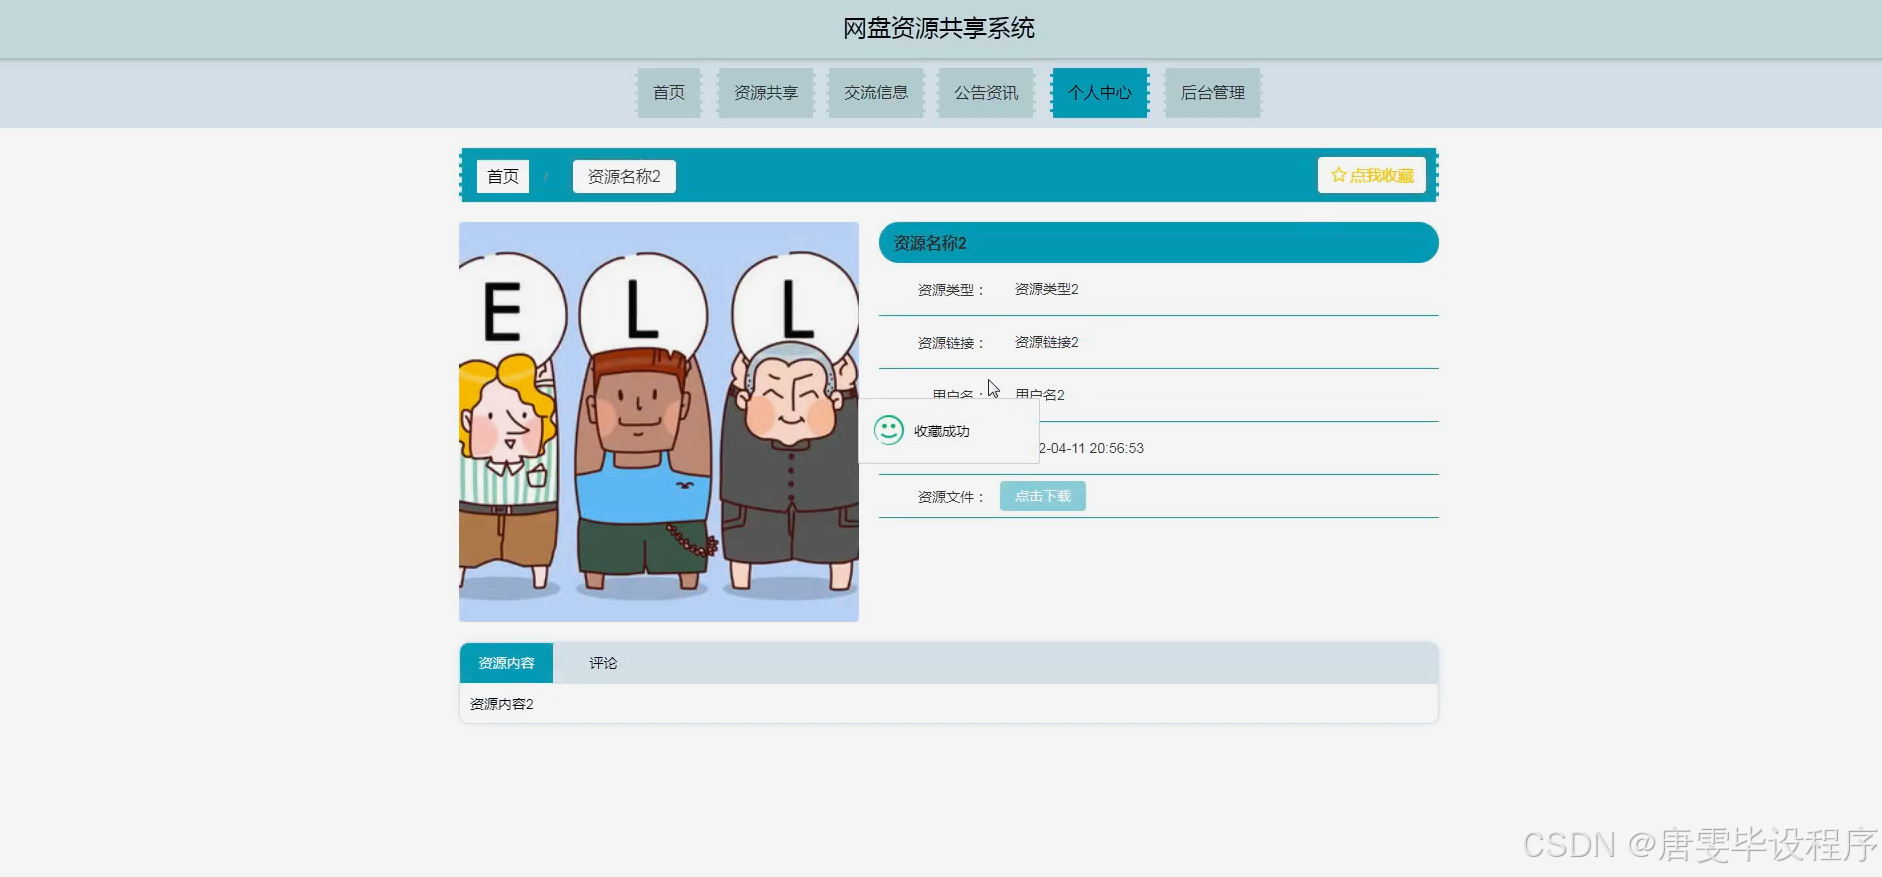Viewport: 1882px width, 877px height.
Task: Go to 交流信息 in the navigation
Action: click(876, 93)
